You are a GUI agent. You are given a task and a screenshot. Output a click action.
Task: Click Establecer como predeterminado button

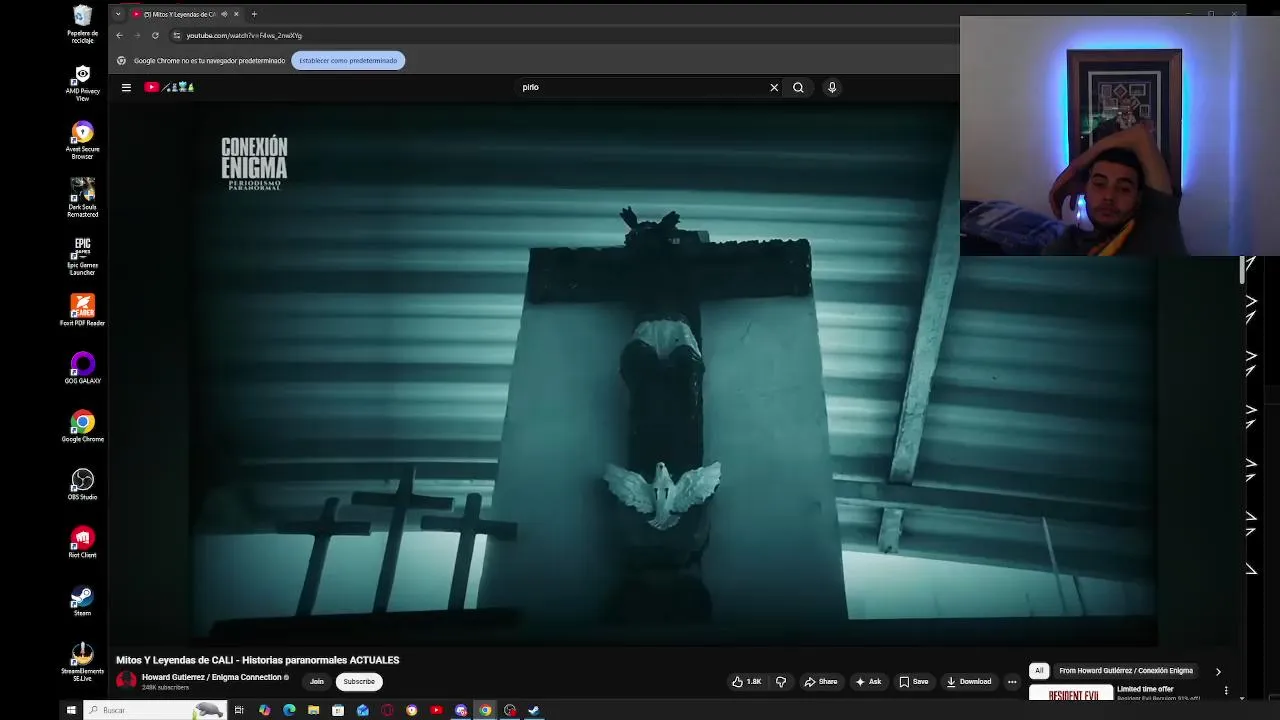tap(348, 60)
